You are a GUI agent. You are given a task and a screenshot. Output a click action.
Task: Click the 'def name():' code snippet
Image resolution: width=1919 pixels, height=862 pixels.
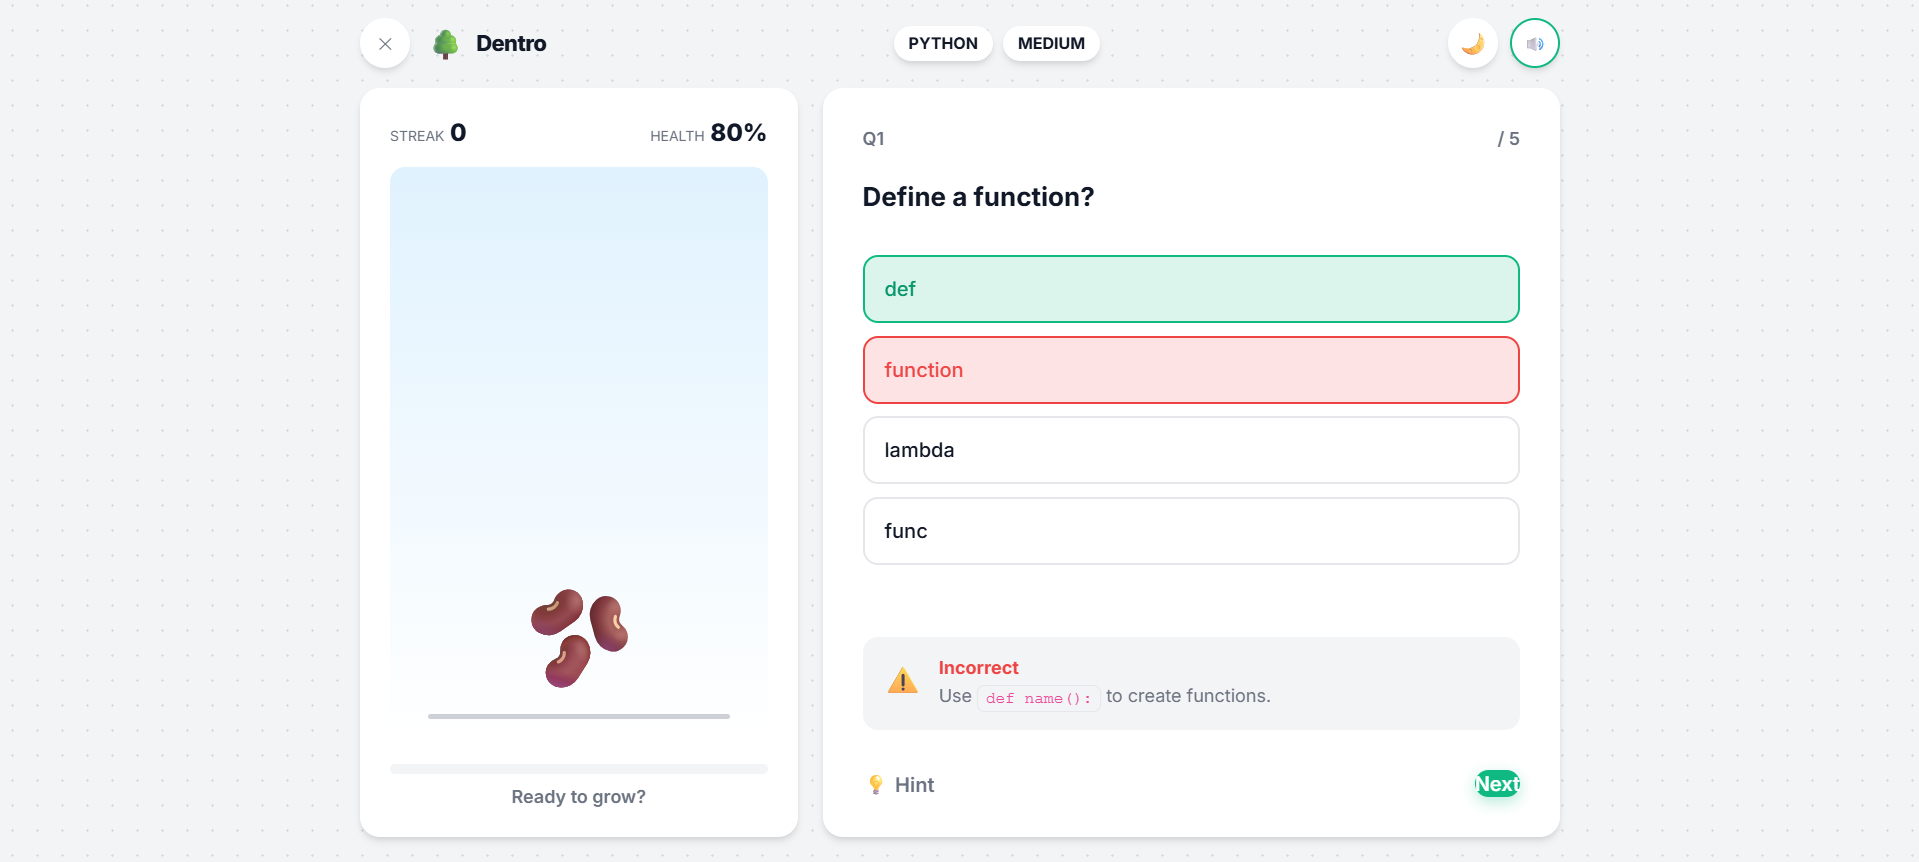tap(1038, 698)
